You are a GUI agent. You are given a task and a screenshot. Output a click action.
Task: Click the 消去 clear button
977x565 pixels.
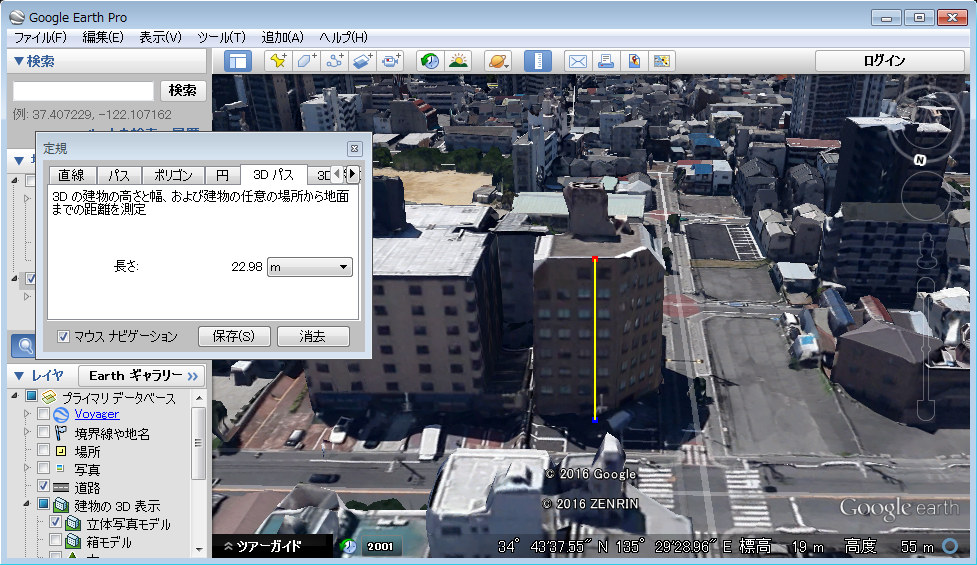point(313,336)
